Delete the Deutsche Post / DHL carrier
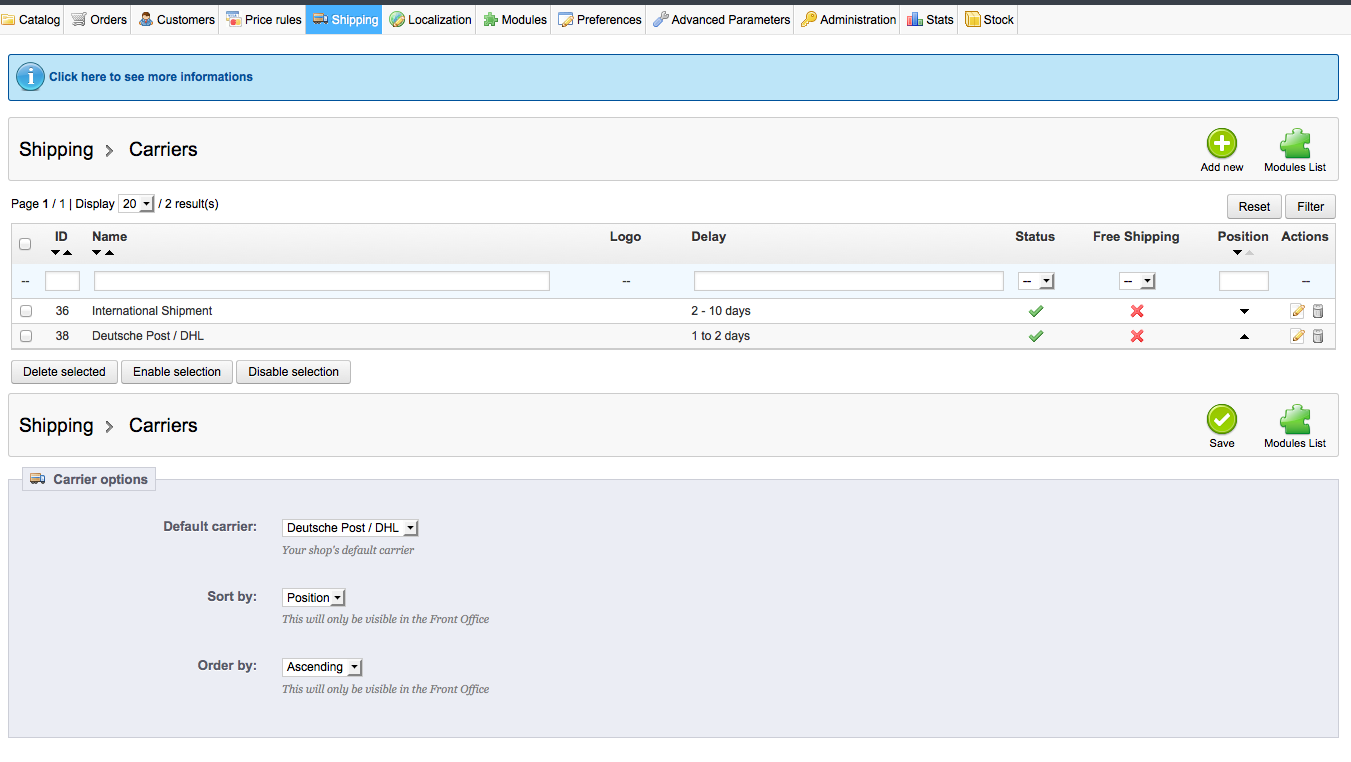The image size is (1351, 762). [x=1318, y=336]
